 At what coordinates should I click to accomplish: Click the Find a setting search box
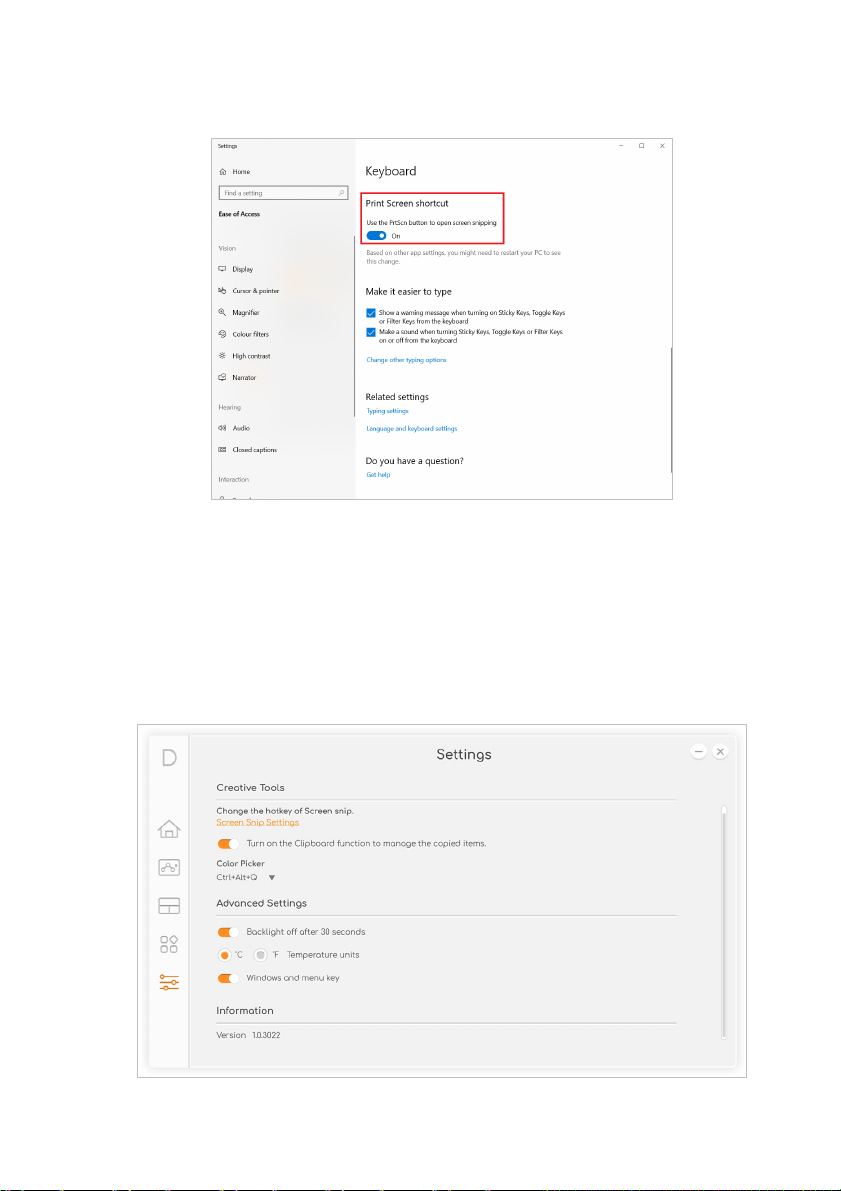tap(277, 193)
